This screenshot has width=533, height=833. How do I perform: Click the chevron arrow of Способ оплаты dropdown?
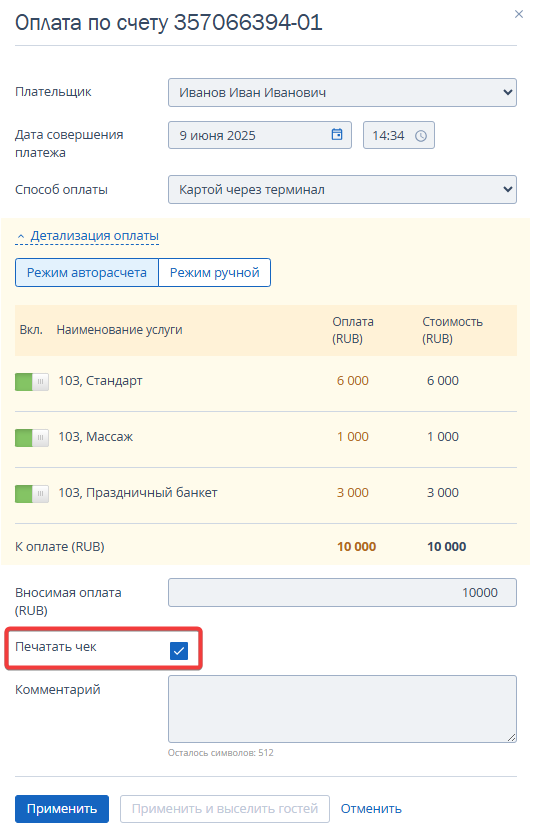507,189
